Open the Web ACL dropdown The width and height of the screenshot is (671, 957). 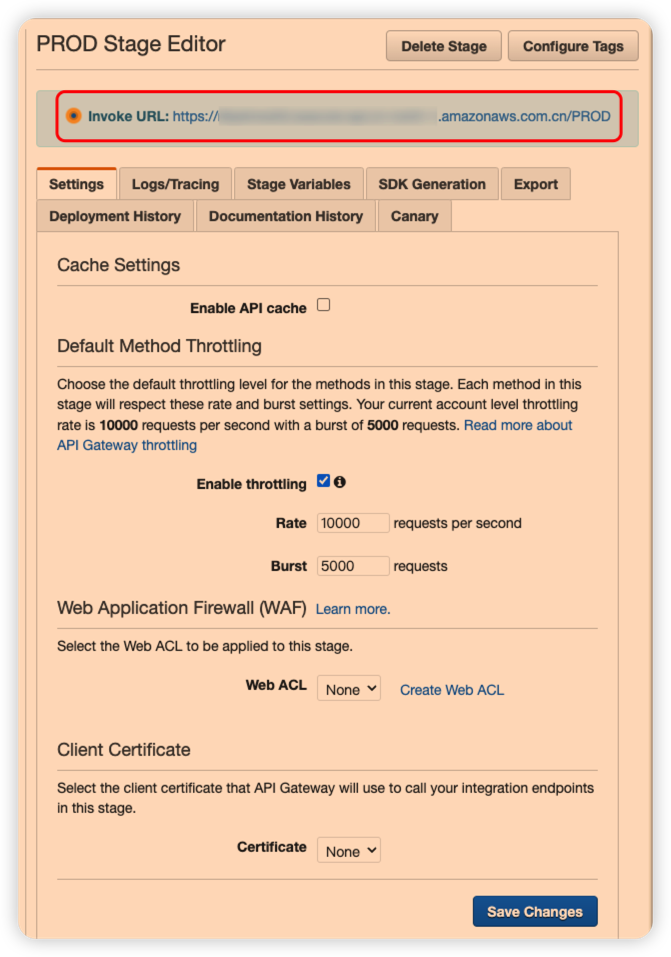pos(348,689)
